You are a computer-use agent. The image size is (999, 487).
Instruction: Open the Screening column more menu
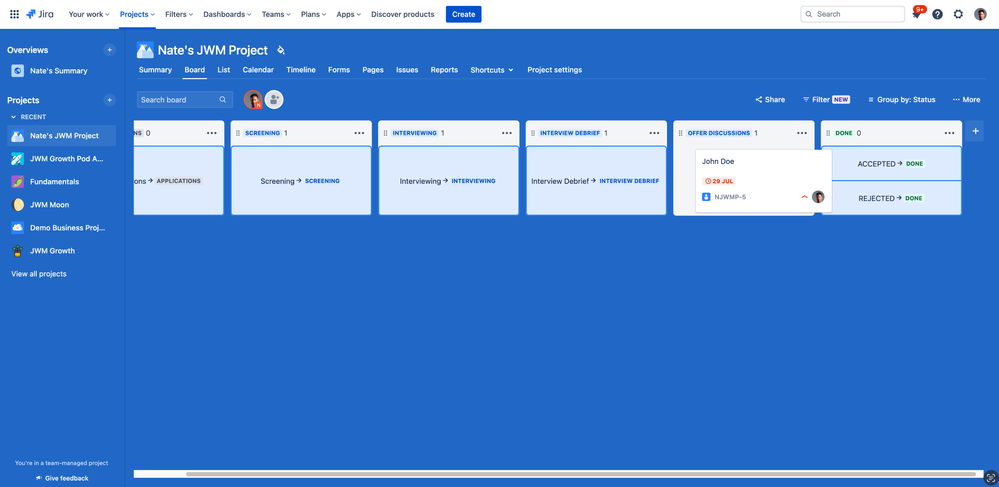359,133
